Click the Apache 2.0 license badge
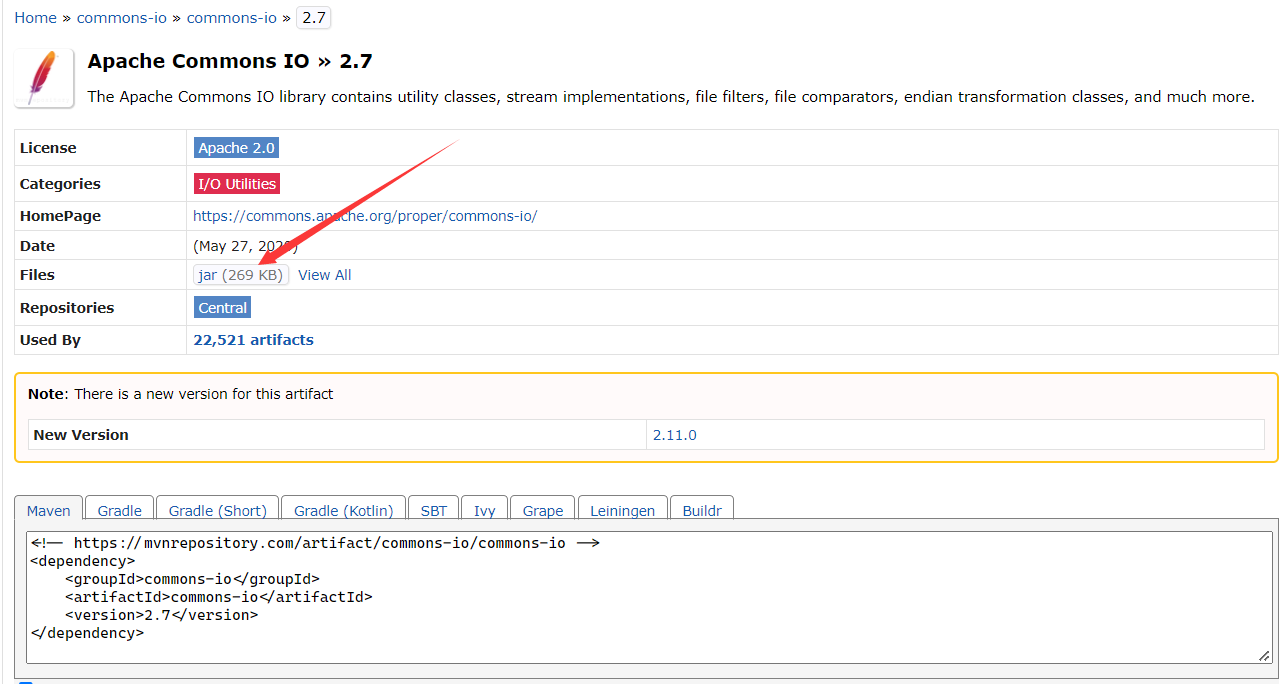1287x684 pixels. (x=236, y=148)
